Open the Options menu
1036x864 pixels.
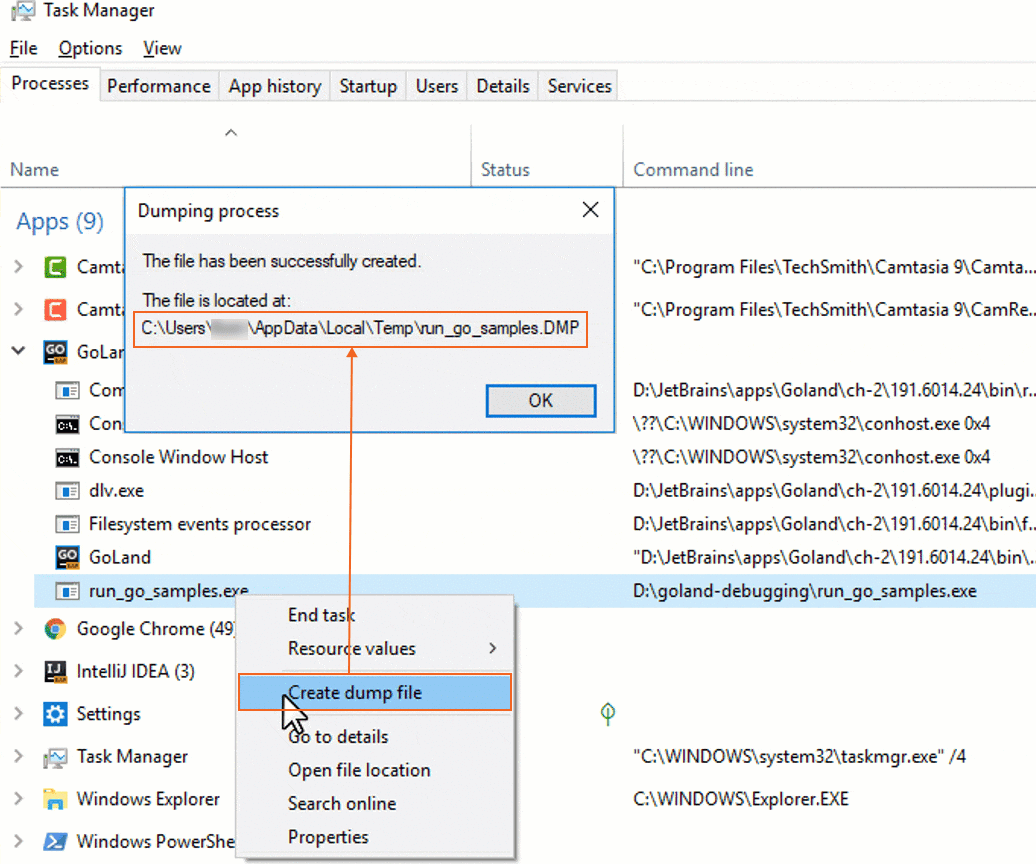point(90,48)
